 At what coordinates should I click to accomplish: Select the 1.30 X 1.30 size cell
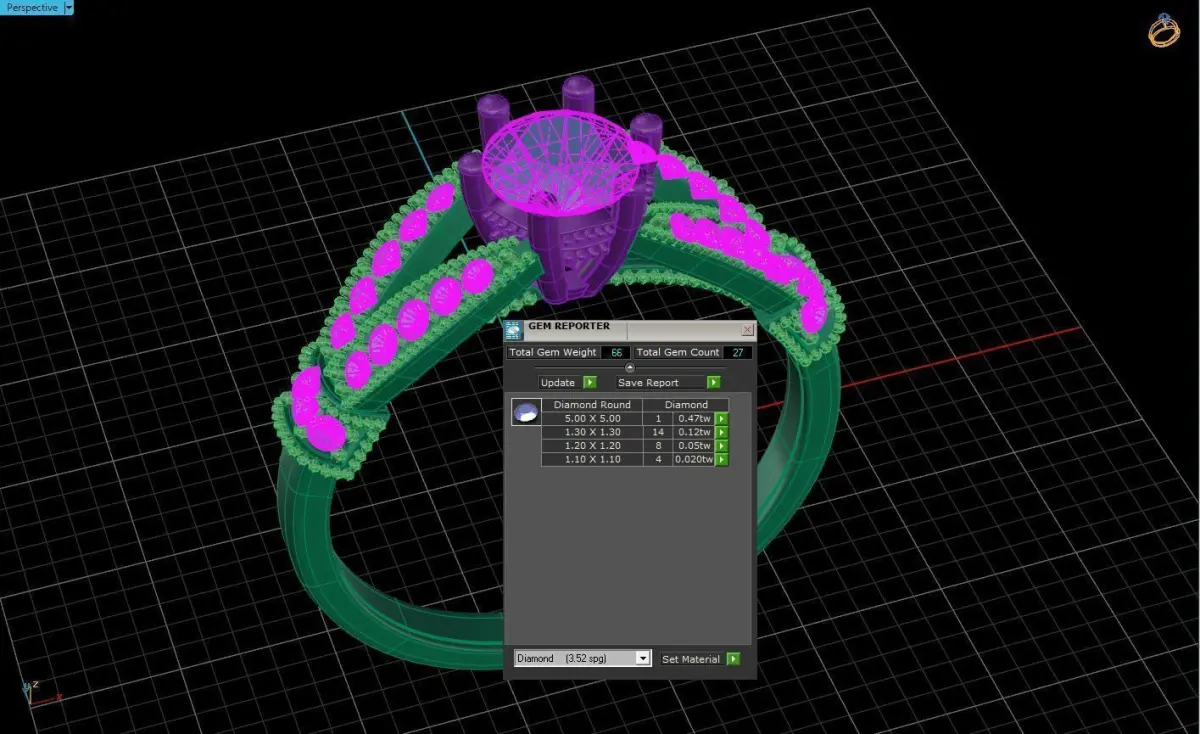592,432
